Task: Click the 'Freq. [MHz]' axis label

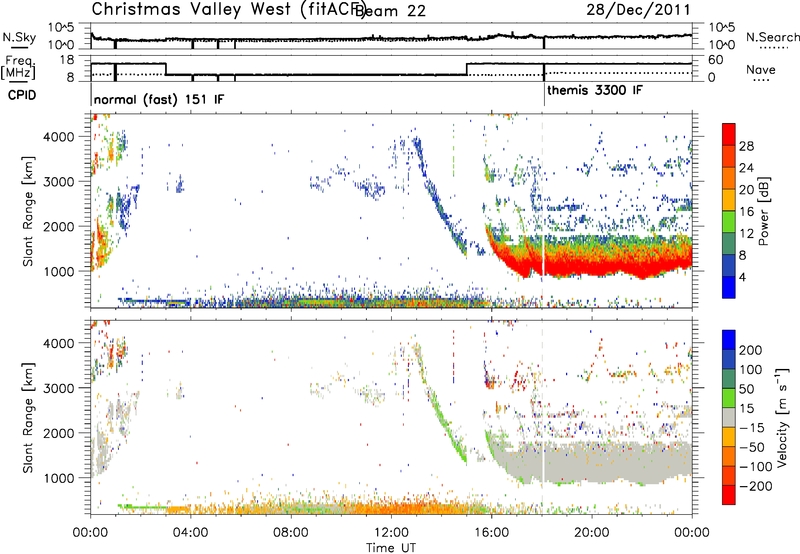Action: [x=18, y=67]
